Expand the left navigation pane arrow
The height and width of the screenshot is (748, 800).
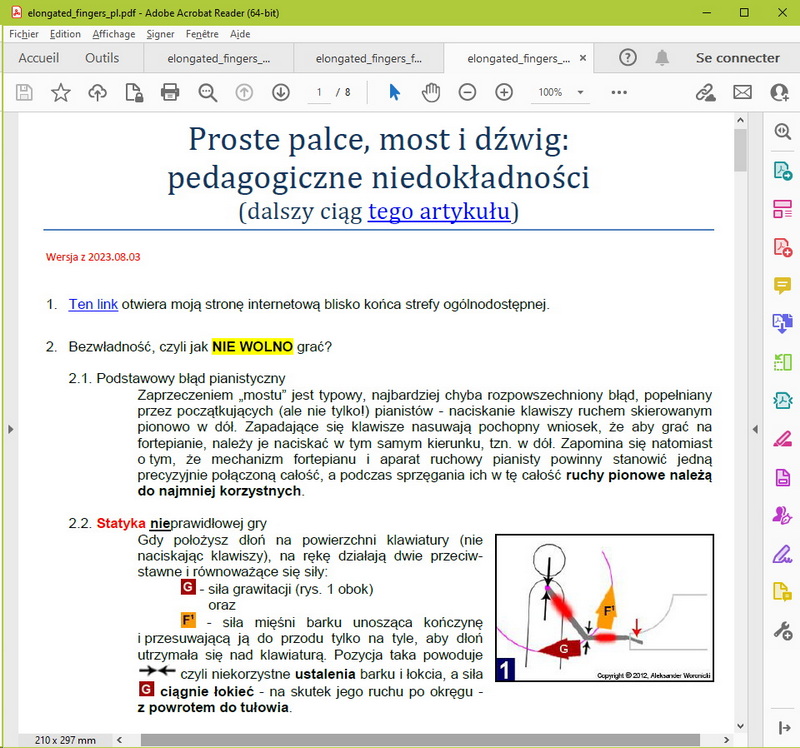[10, 428]
